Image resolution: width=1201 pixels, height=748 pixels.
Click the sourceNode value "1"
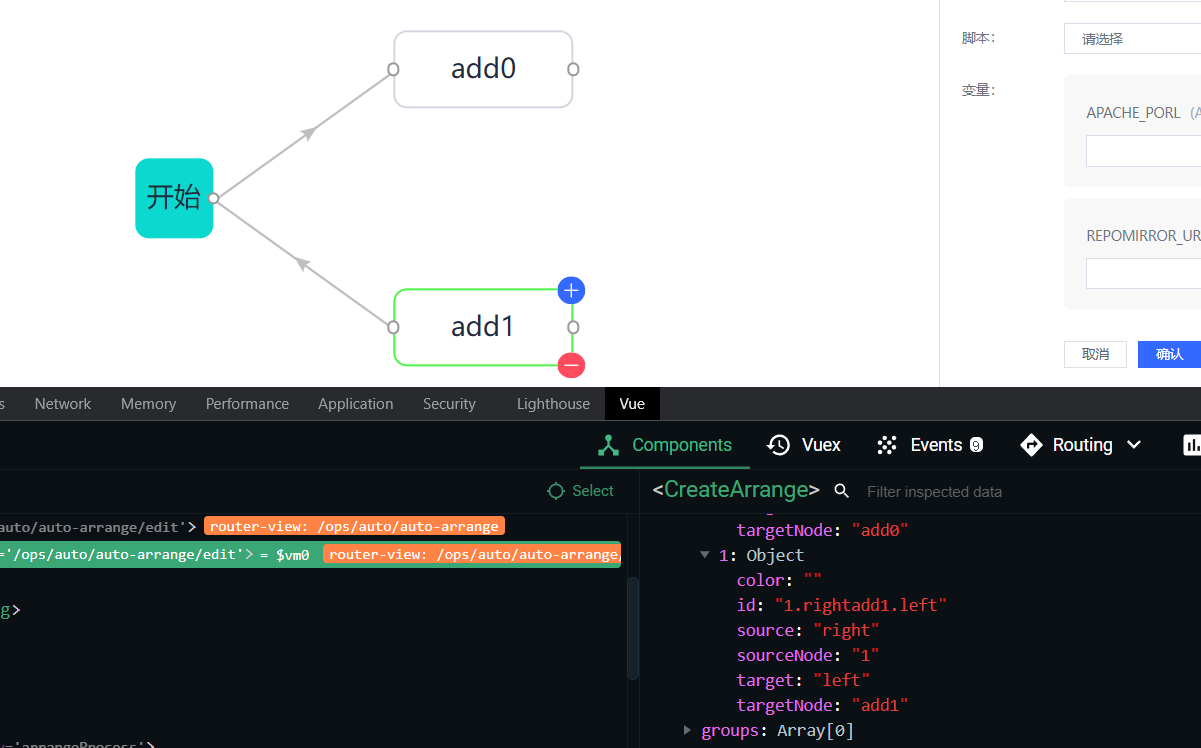point(865,655)
